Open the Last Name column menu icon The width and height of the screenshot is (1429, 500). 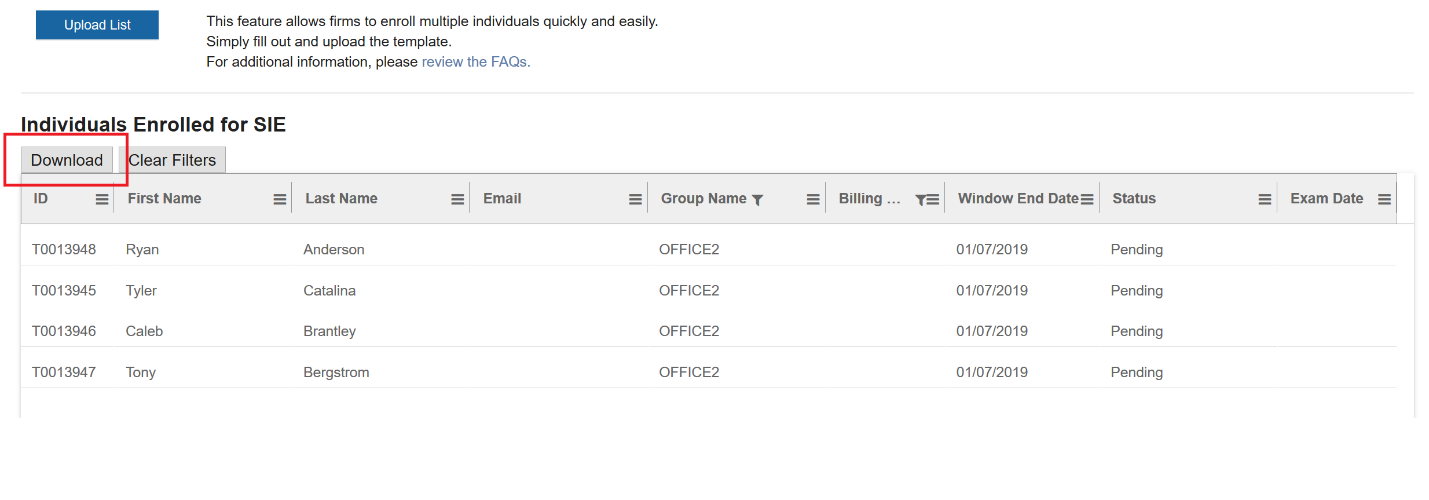coord(457,199)
